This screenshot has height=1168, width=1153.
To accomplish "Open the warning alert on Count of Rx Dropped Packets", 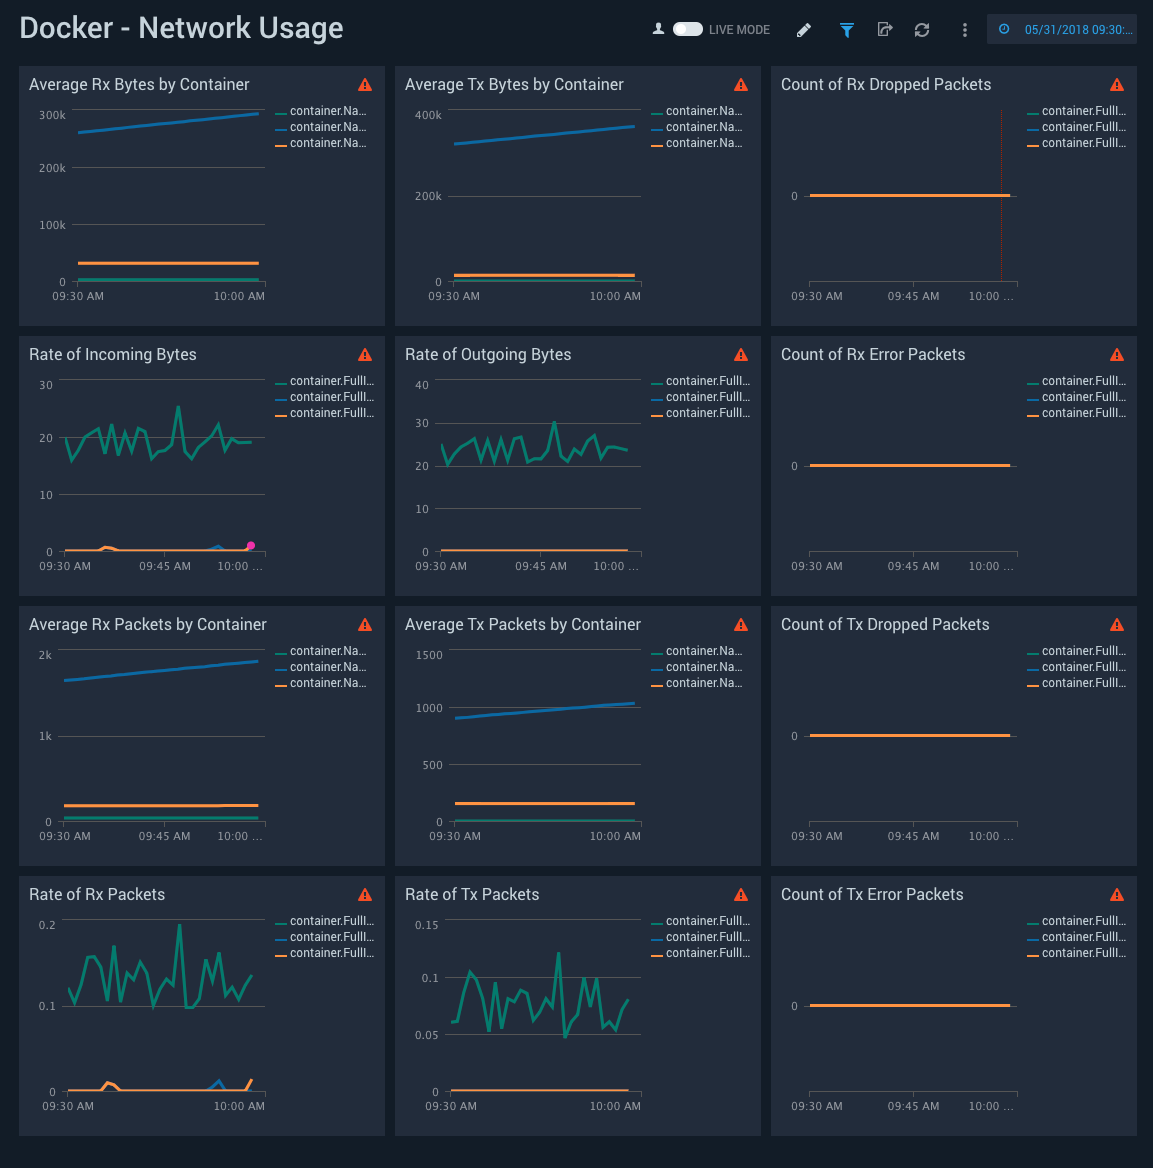I will pyautogui.click(x=1117, y=85).
